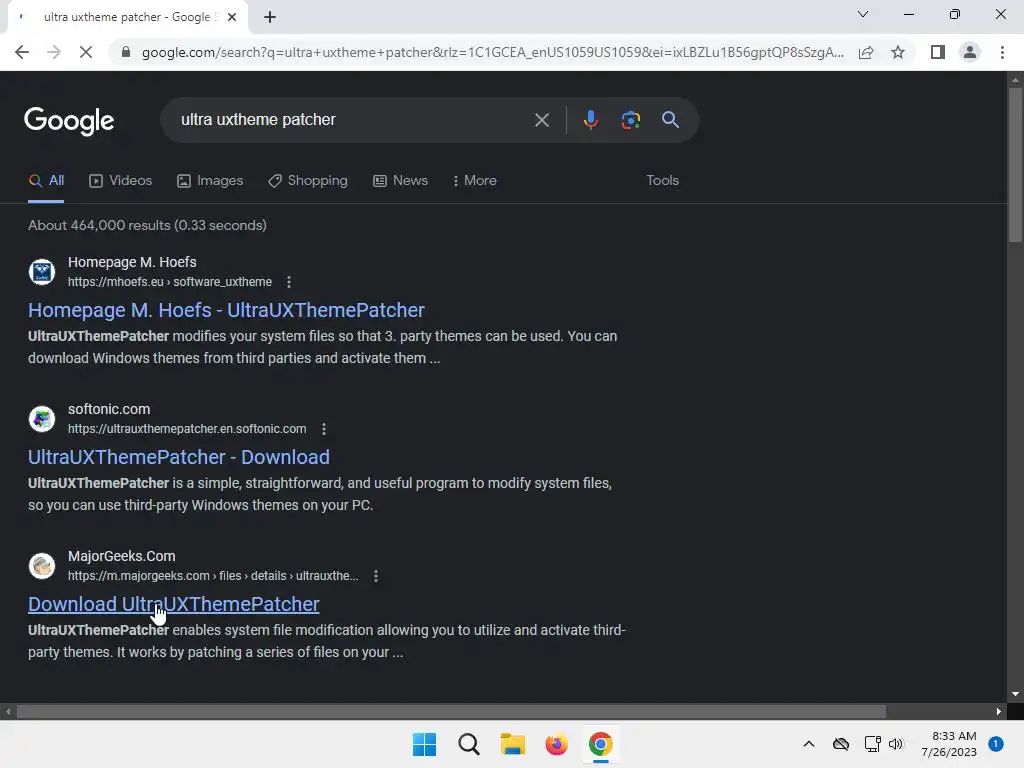This screenshot has width=1024, height=768.
Task: Switch to the Videos tab
Action: coord(121,181)
